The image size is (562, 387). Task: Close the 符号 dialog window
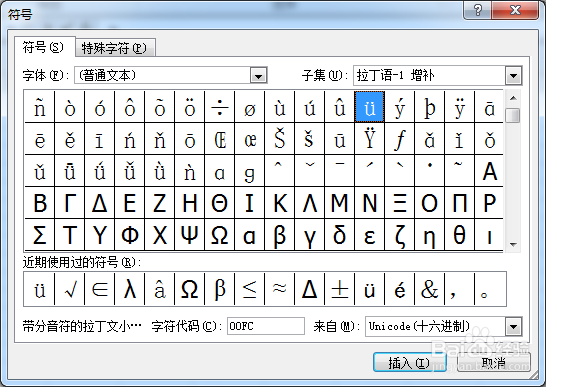click(x=515, y=10)
